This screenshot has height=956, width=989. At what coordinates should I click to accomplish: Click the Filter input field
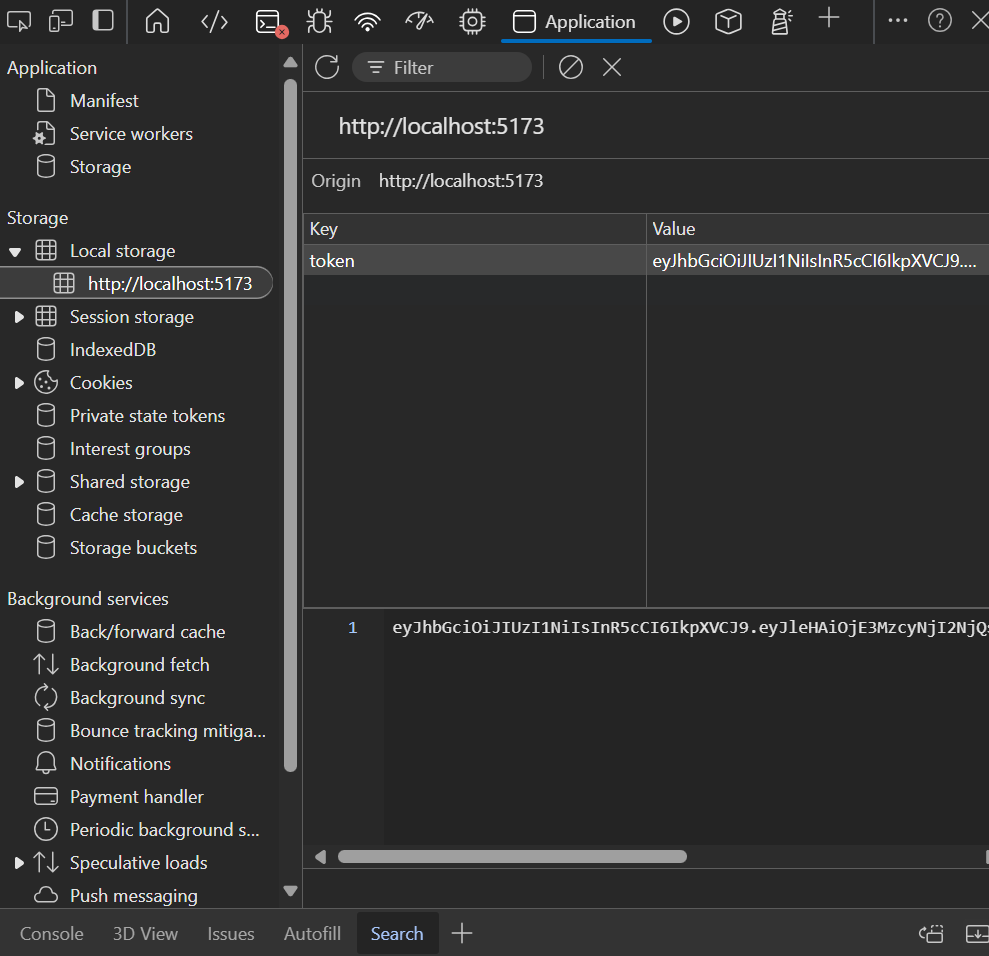click(455, 67)
